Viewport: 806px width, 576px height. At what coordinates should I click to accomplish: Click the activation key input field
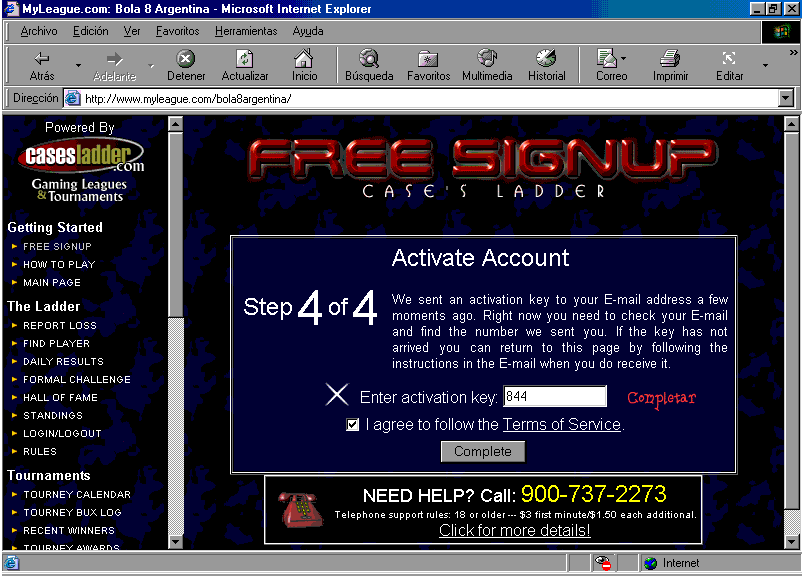coord(554,397)
